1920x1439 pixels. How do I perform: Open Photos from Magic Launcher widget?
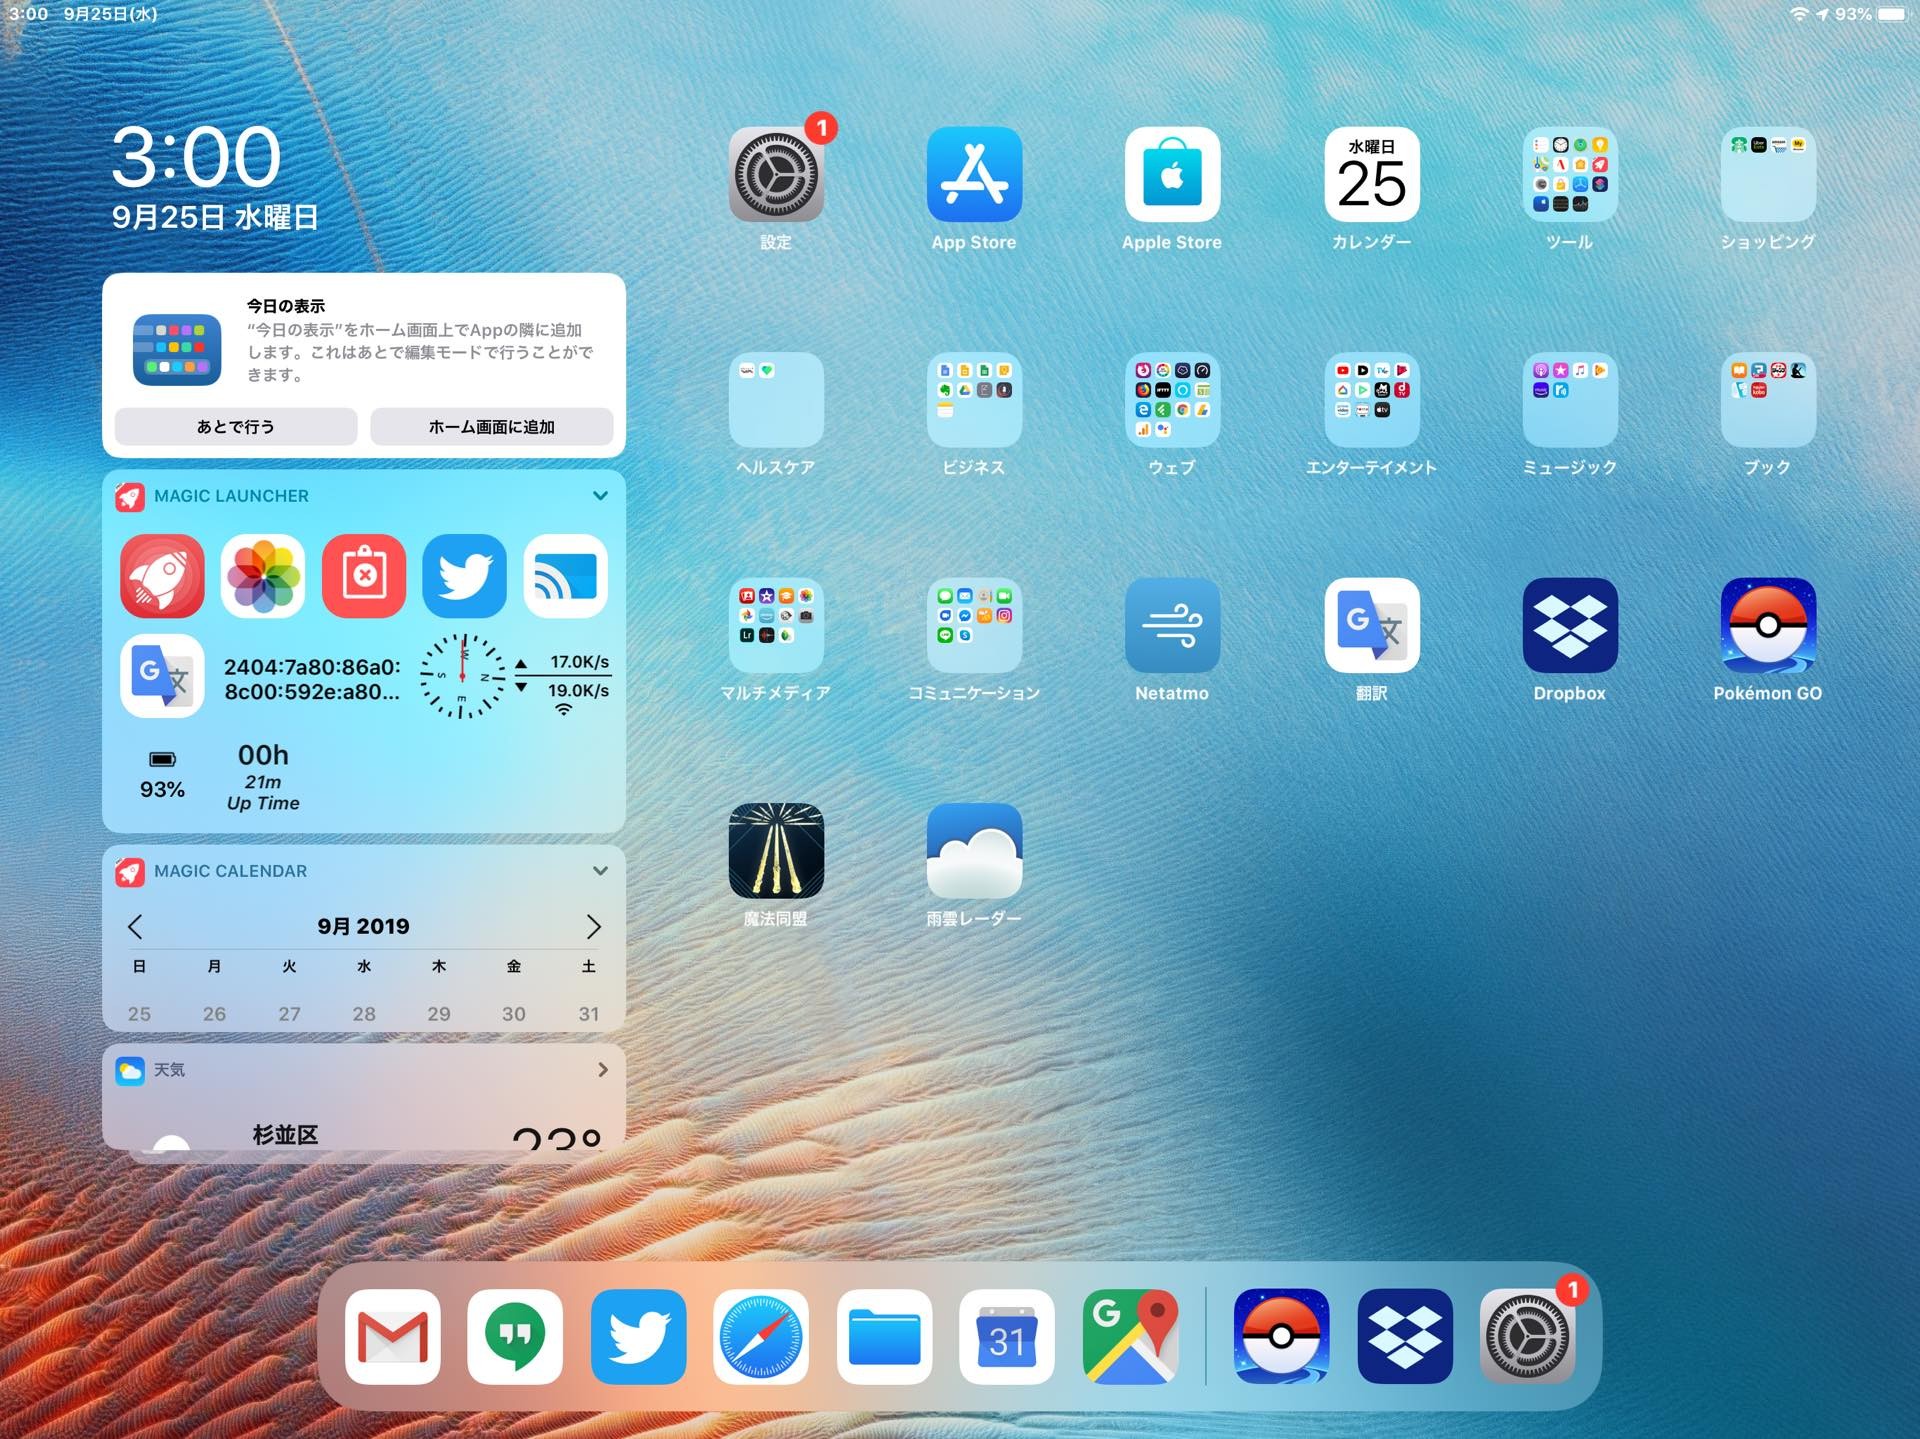pyautogui.click(x=263, y=576)
